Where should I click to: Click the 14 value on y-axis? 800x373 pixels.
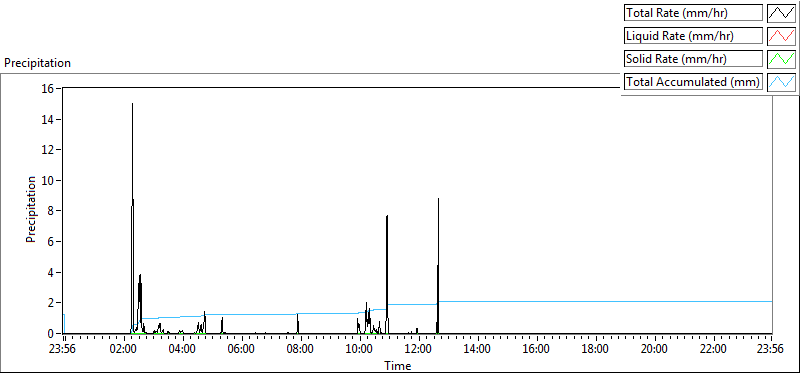[x=47, y=119]
